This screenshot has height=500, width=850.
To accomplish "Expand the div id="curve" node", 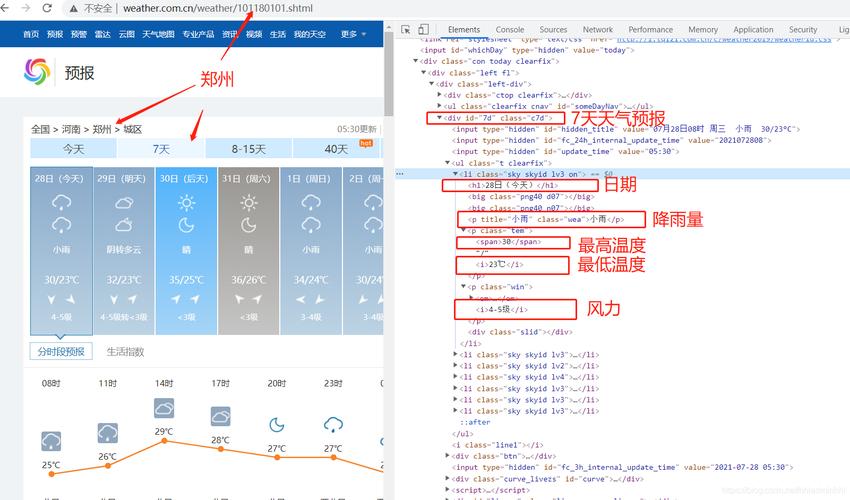I will click(447, 478).
